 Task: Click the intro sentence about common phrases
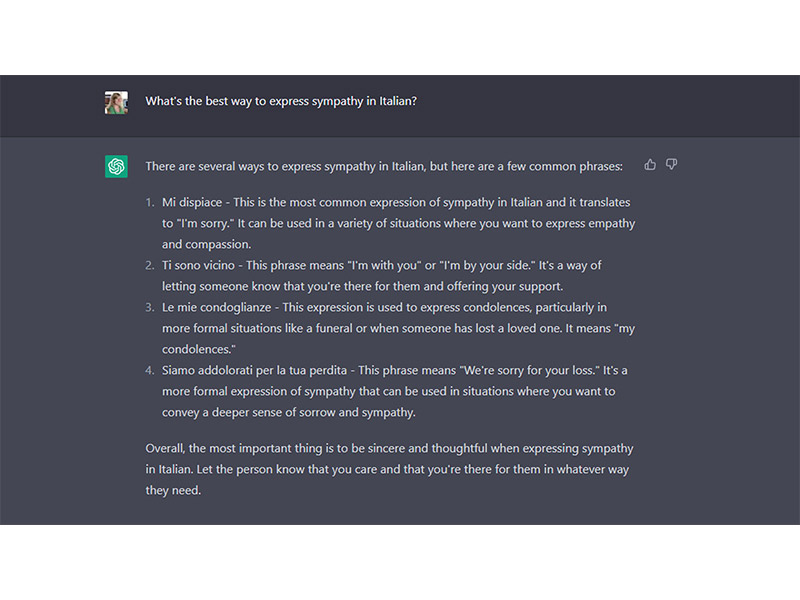pyautogui.click(x=384, y=166)
